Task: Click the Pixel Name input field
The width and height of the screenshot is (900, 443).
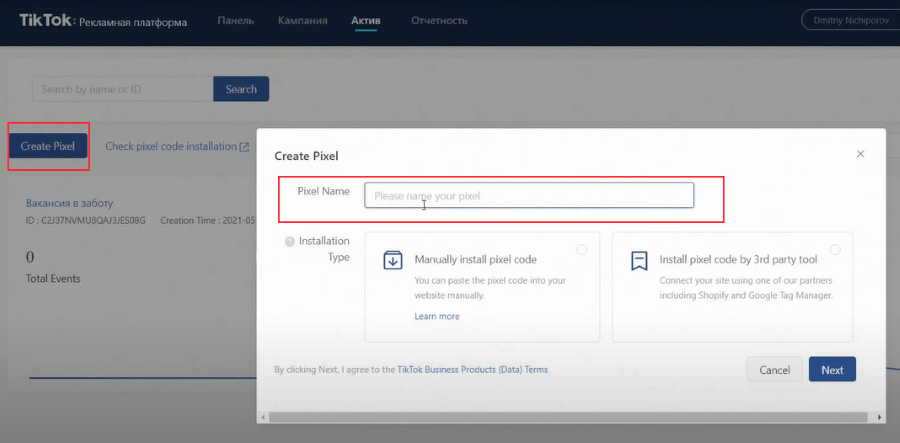Action: click(528, 196)
